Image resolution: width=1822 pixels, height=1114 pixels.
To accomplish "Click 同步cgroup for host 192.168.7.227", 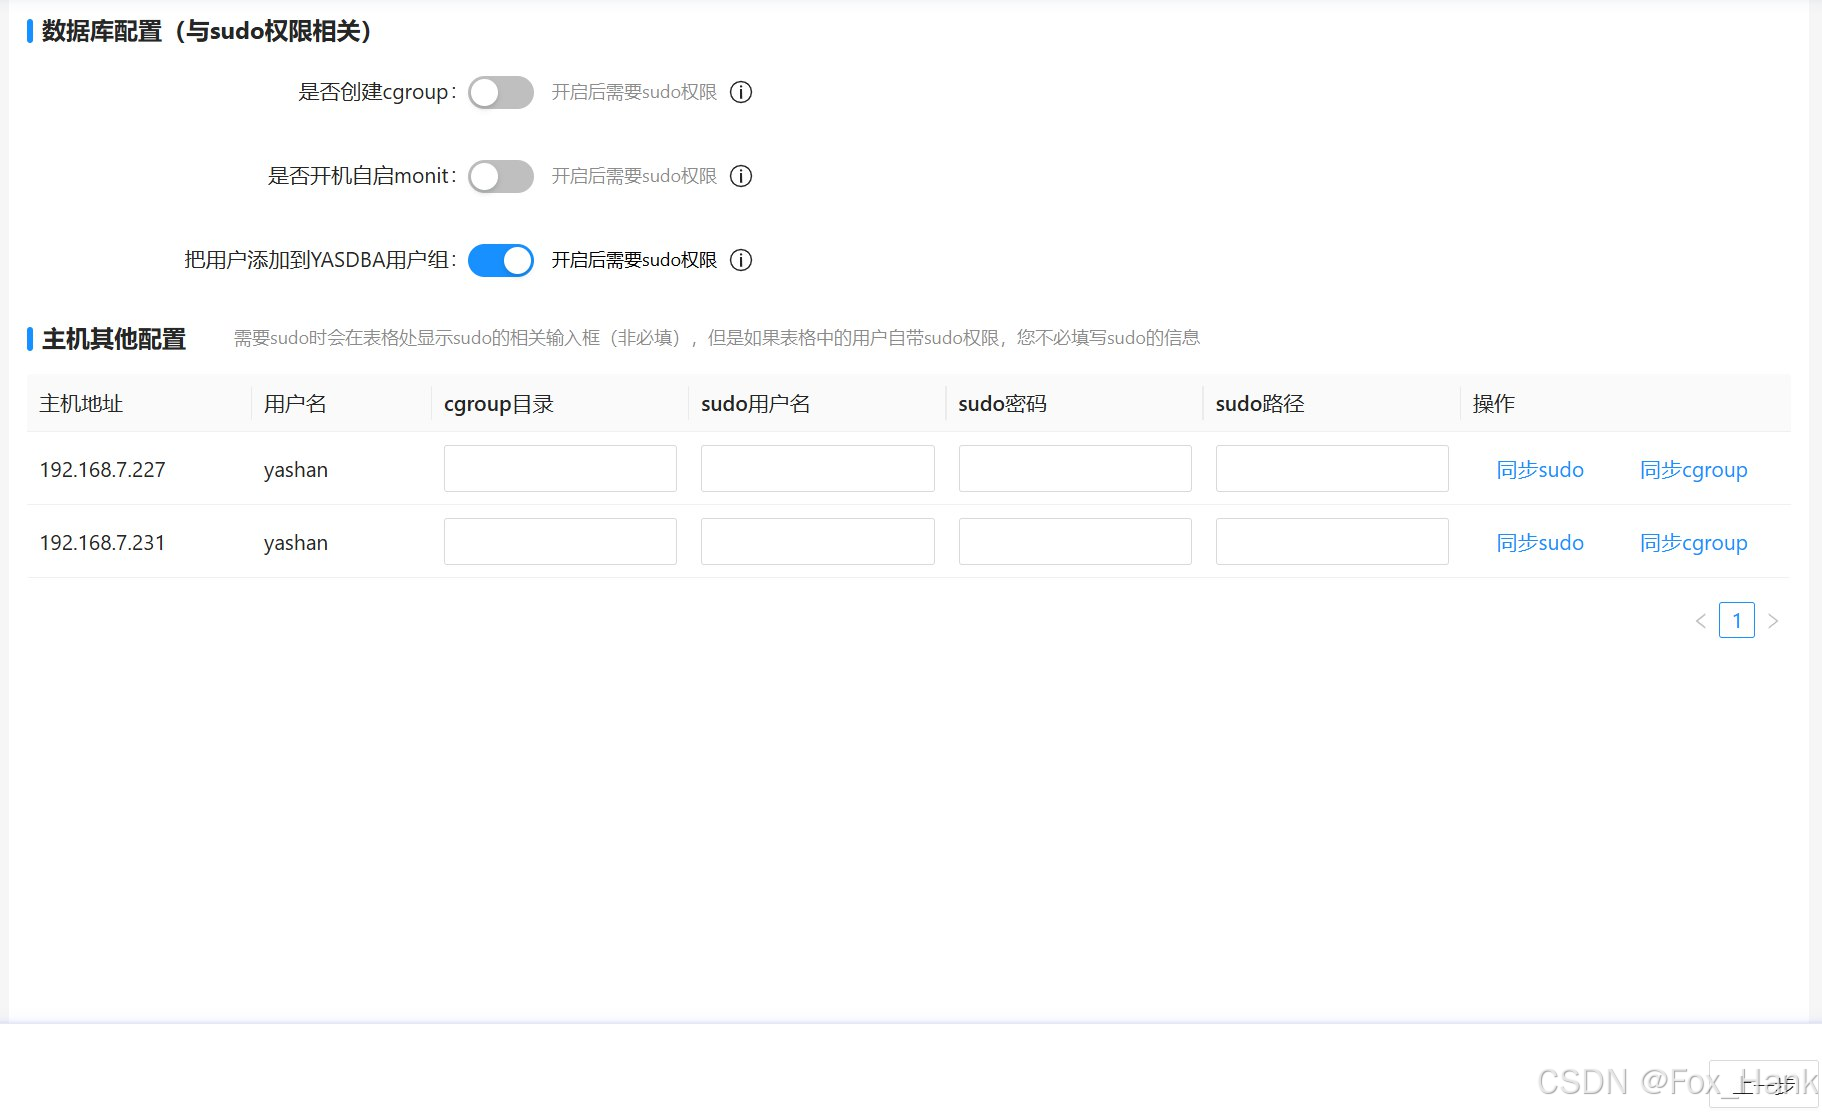I will 1694,470.
